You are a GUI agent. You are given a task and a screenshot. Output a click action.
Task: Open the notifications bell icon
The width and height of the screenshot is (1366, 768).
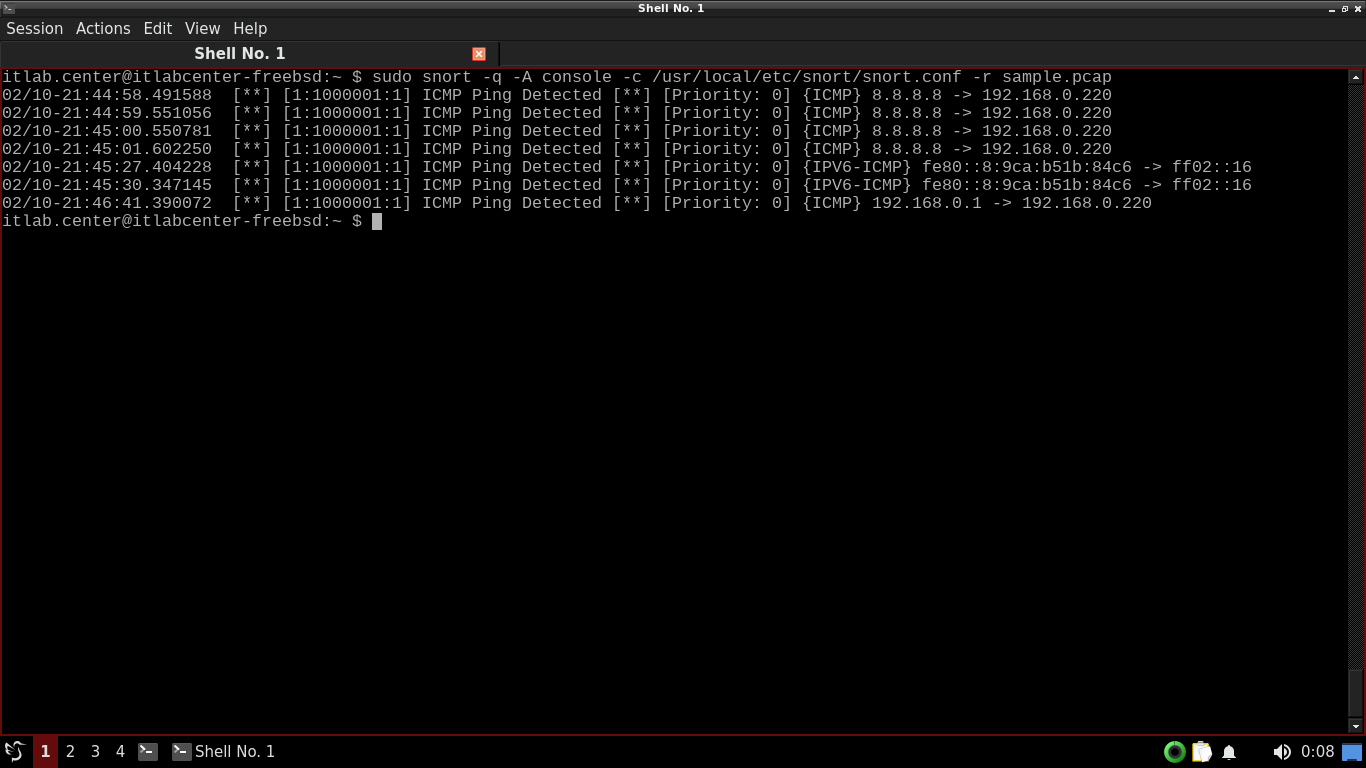1229,752
